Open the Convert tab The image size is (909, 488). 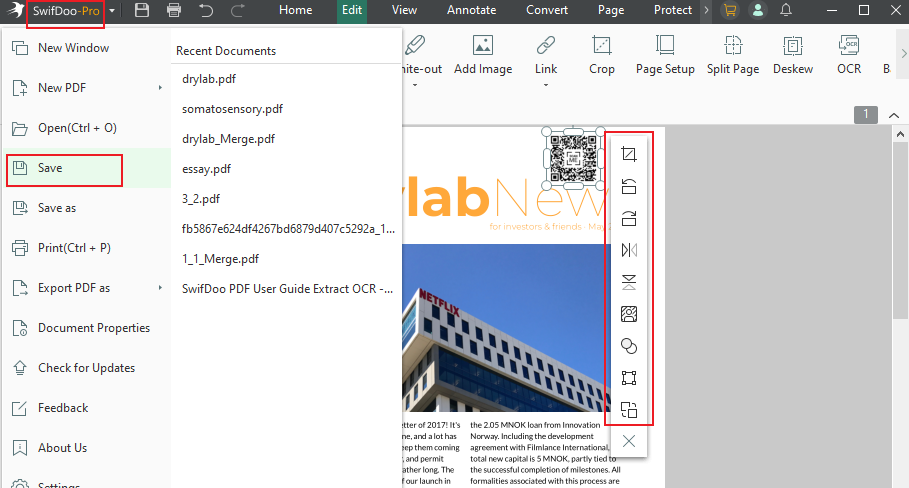[x=547, y=10]
